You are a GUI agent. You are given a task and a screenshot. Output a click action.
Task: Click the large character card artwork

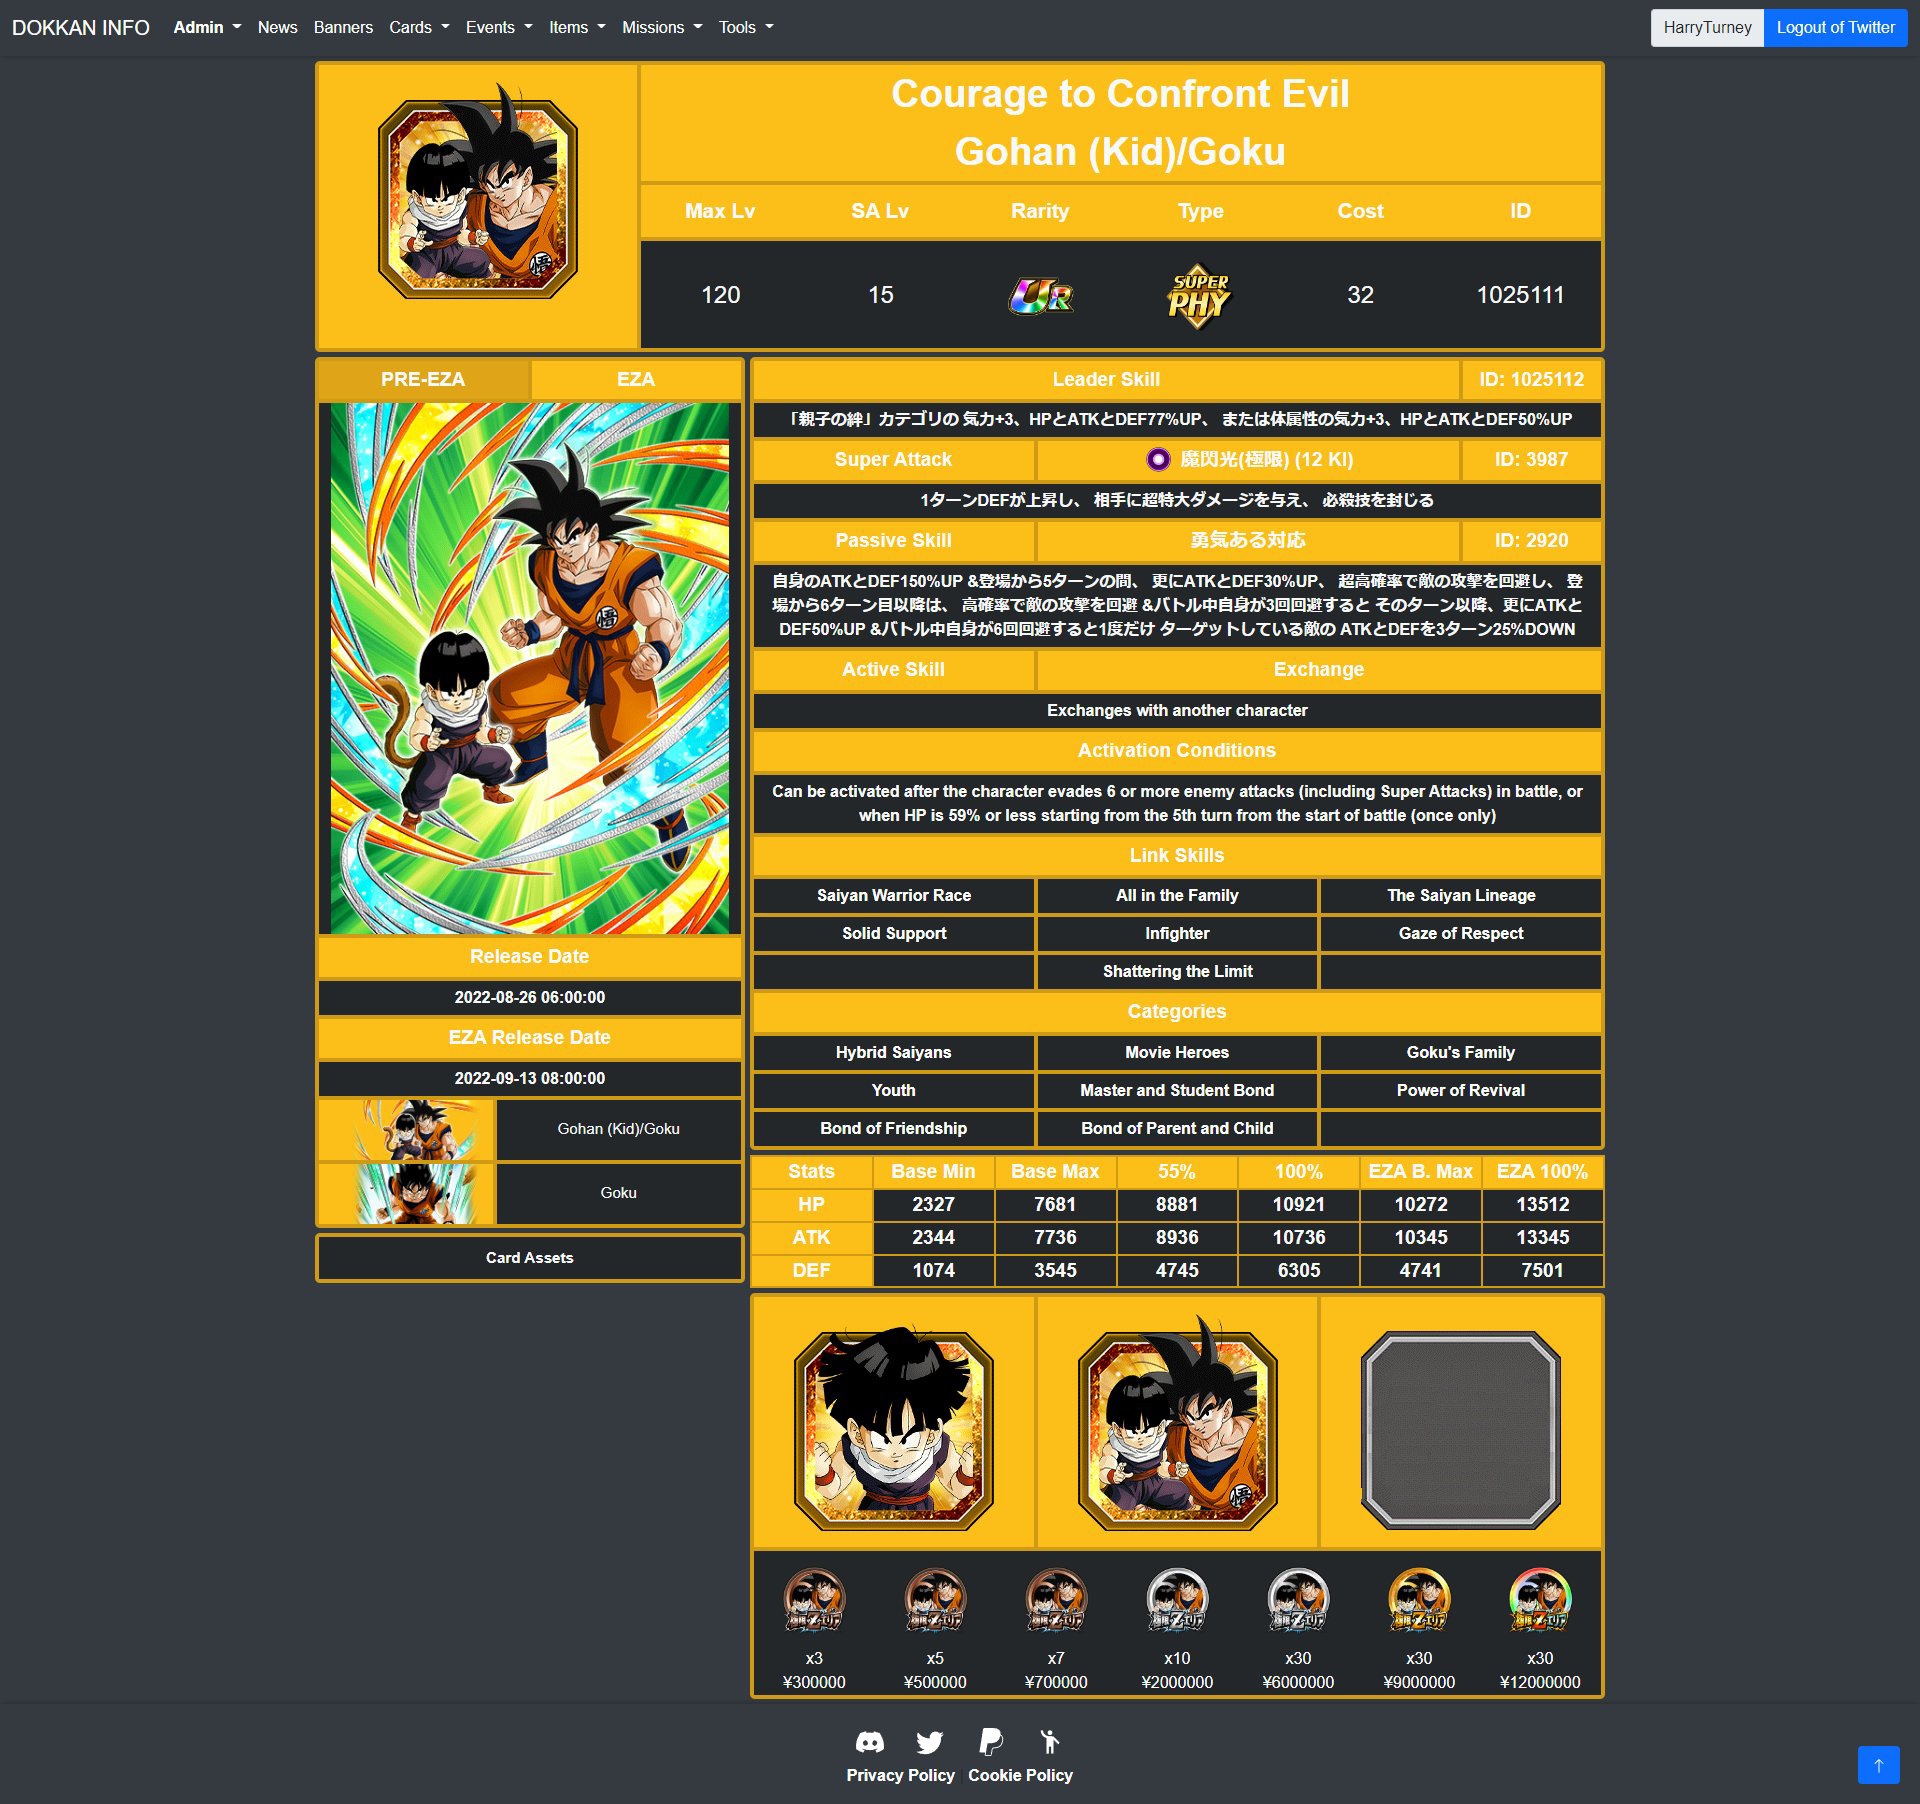[x=530, y=668]
